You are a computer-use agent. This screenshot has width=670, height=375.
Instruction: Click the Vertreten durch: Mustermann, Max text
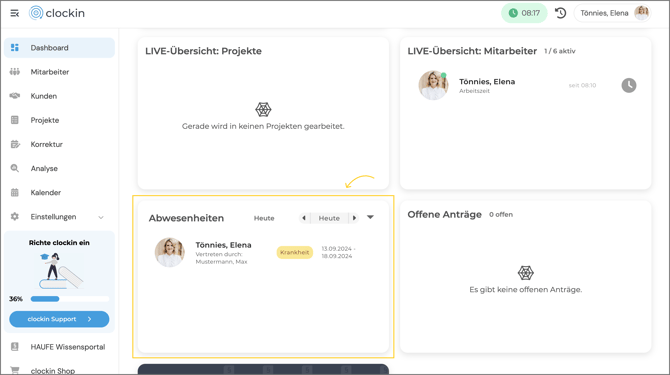[x=221, y=258]
